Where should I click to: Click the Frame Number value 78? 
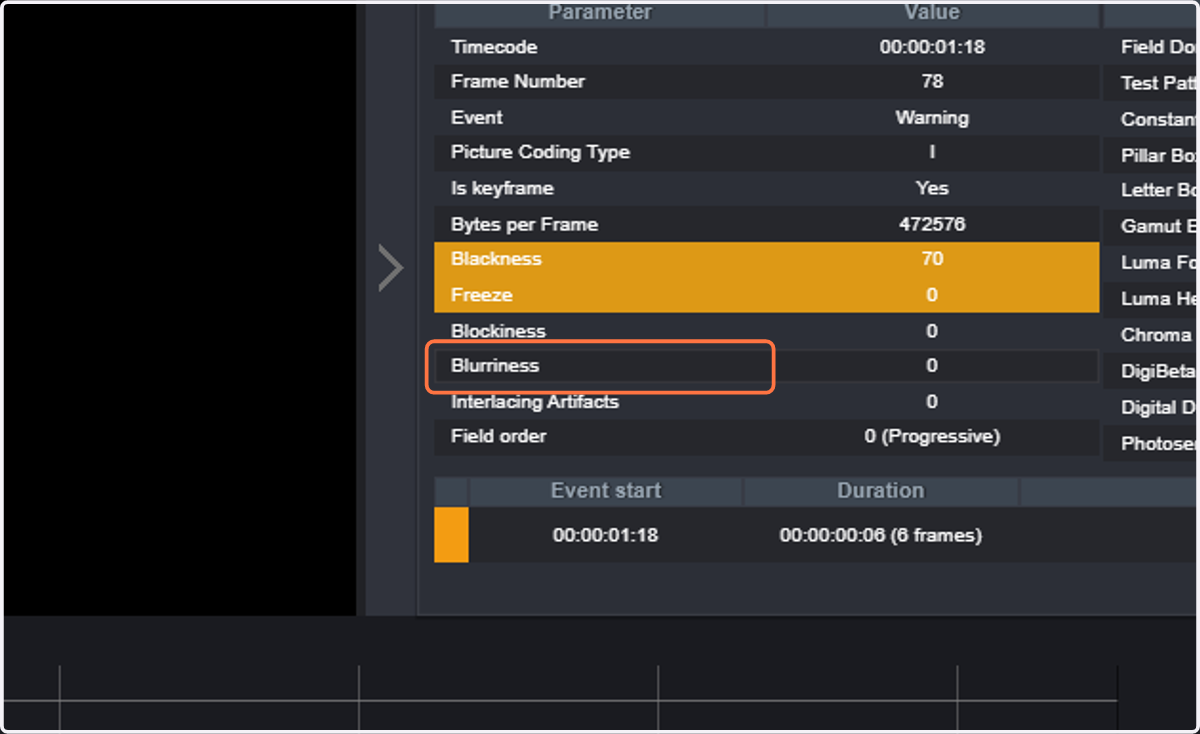pyautogui.click(x=932, y=82)
